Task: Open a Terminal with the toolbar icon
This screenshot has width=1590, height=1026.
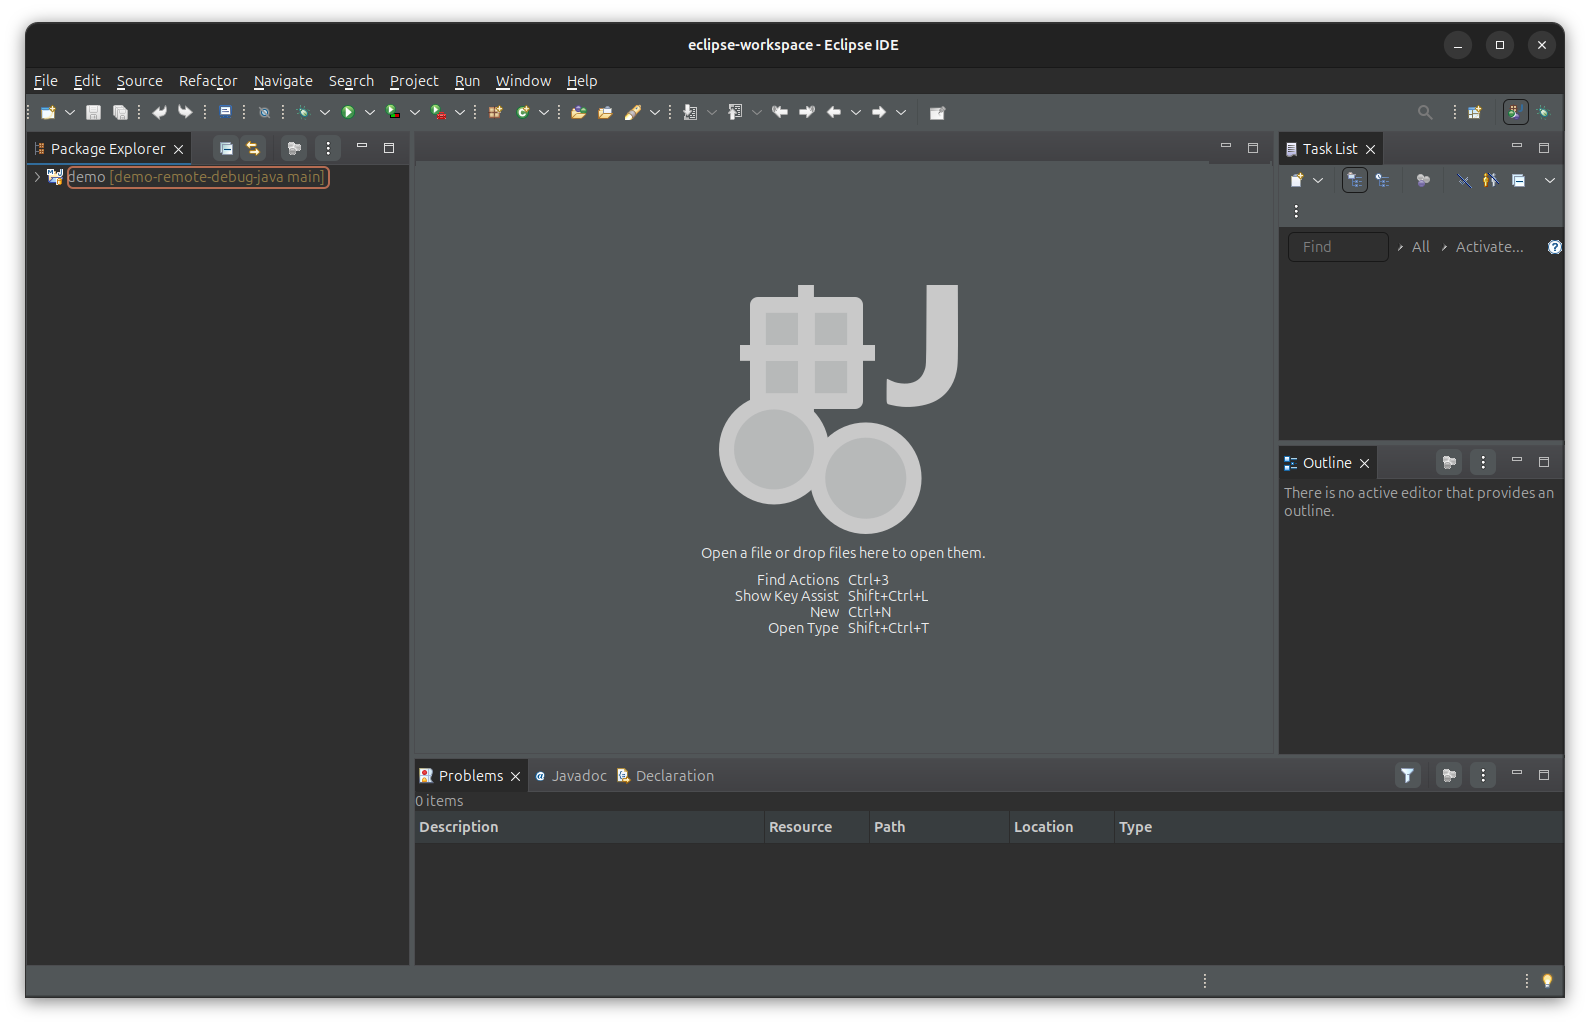Action: point(226,112)
